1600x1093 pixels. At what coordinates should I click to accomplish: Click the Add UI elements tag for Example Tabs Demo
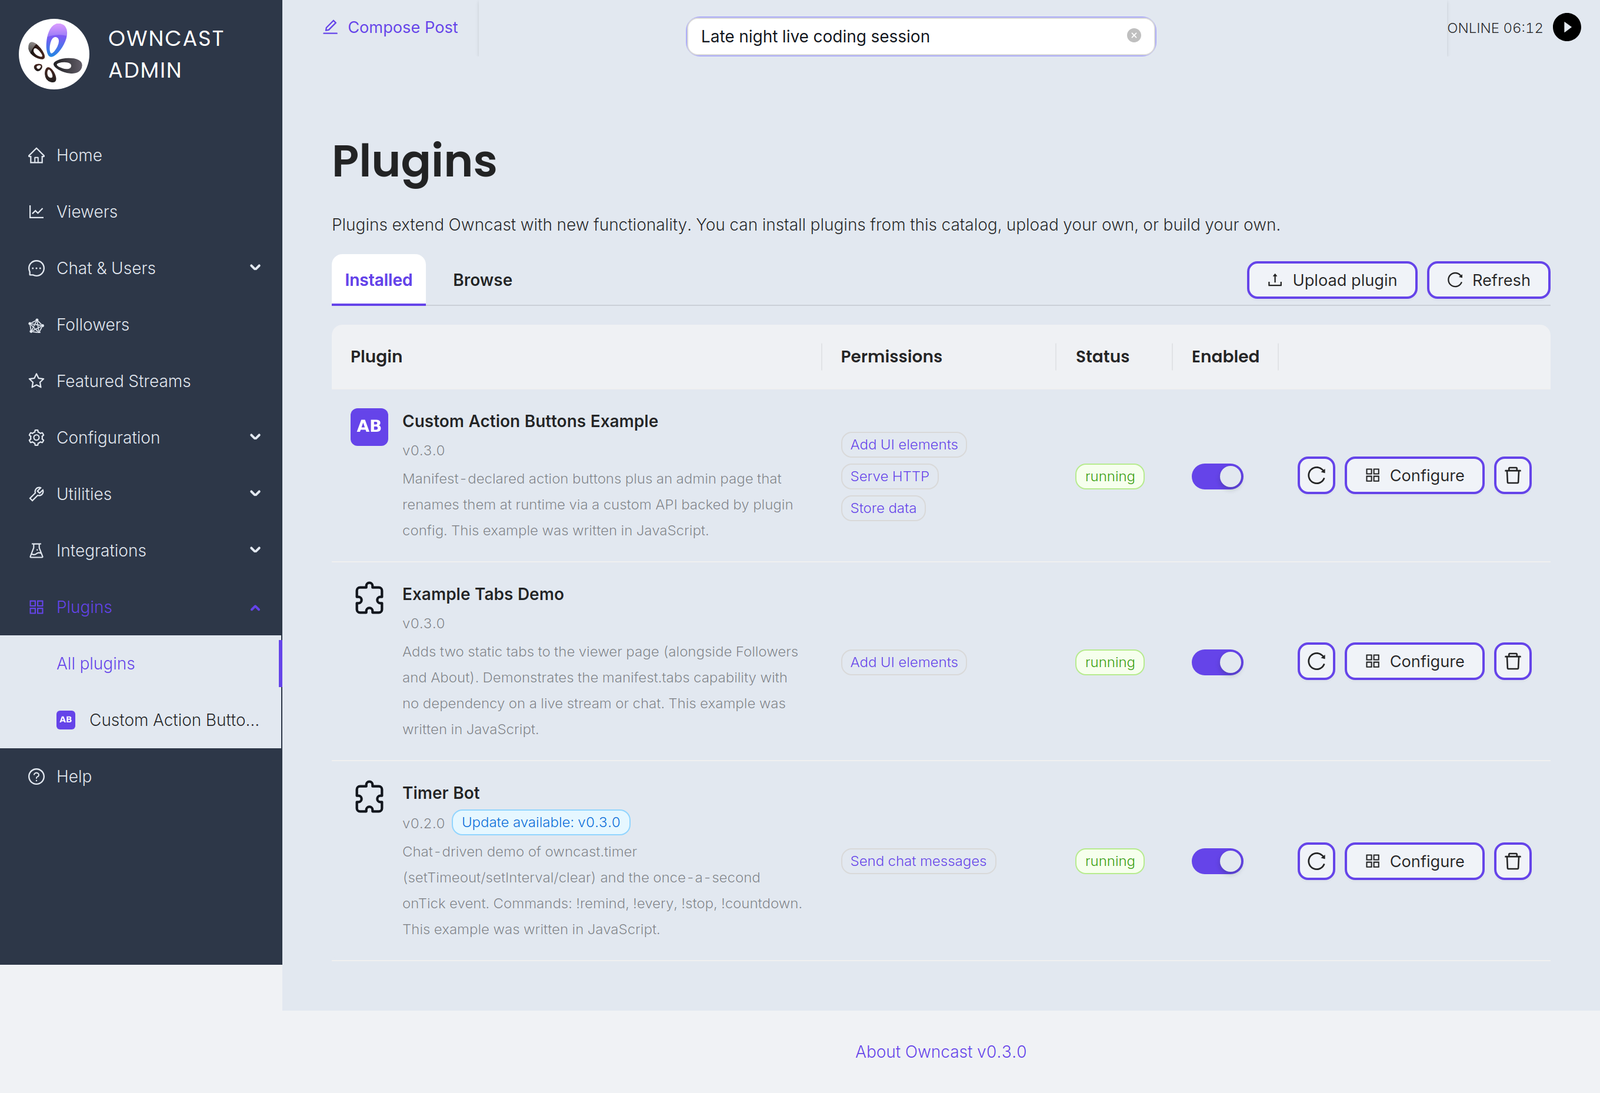pyautogui.click(x=904, y=662)
